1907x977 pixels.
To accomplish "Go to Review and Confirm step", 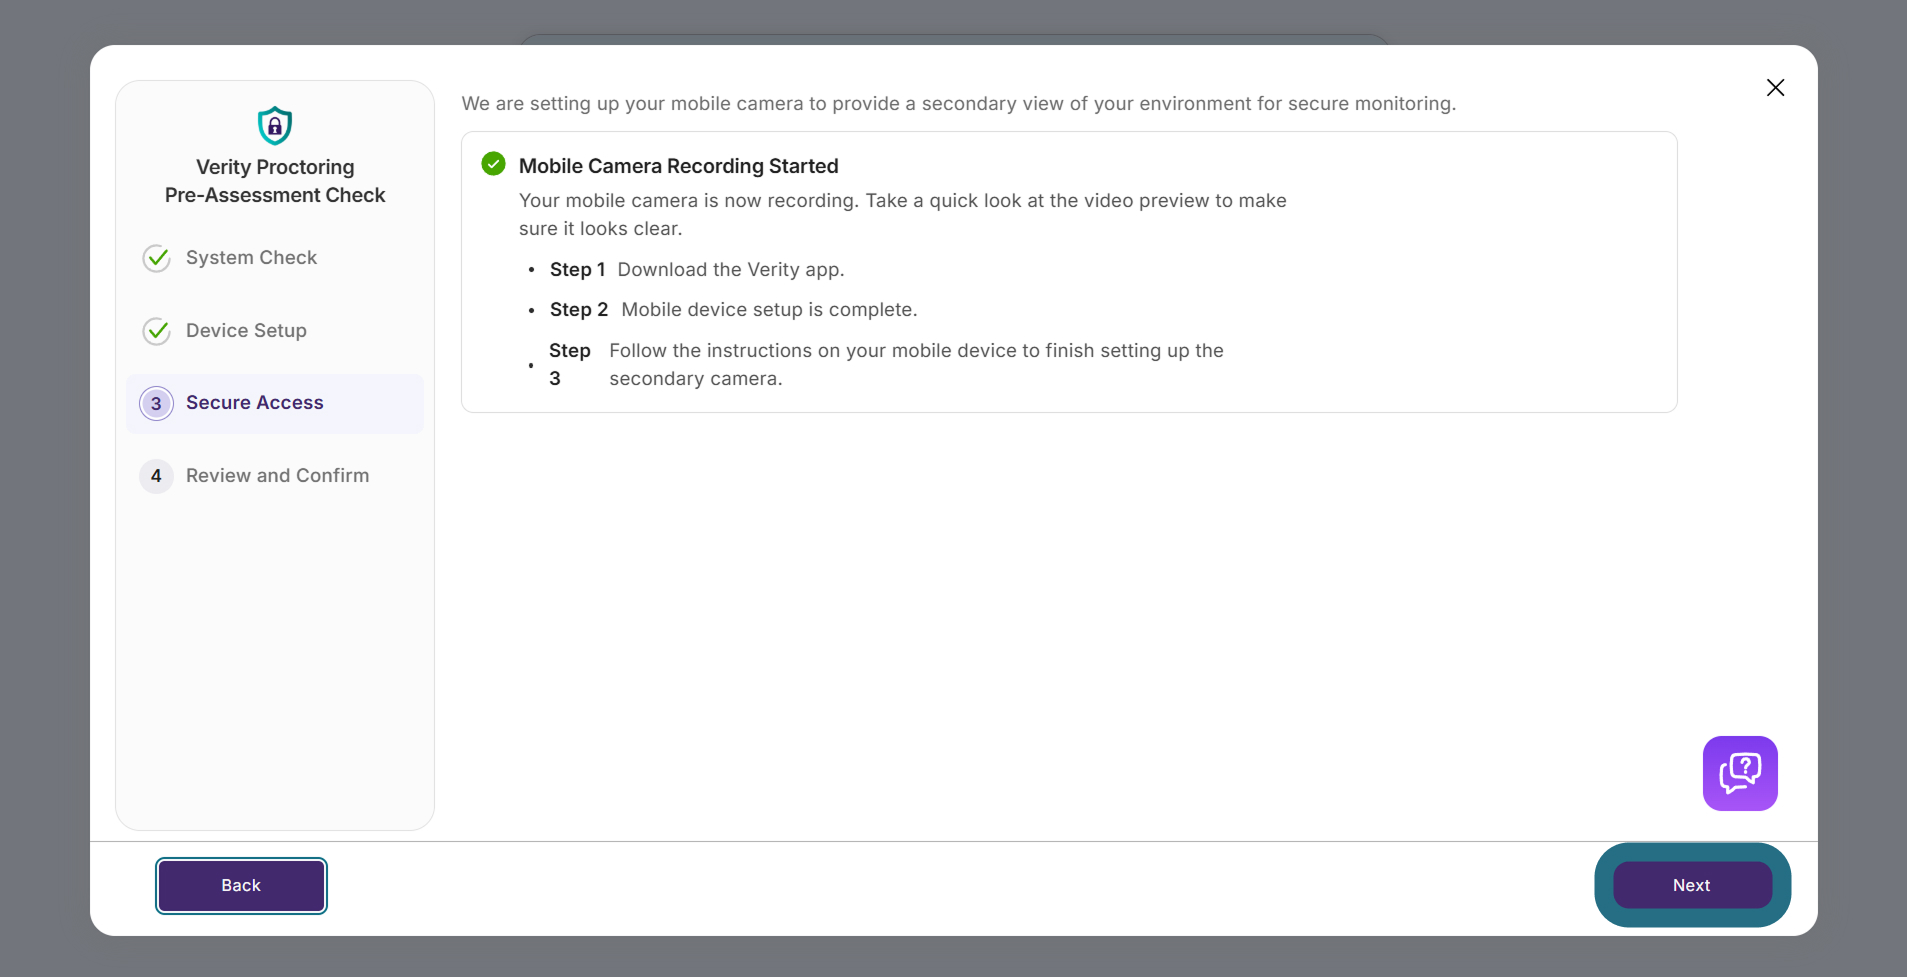I will 277,476.
